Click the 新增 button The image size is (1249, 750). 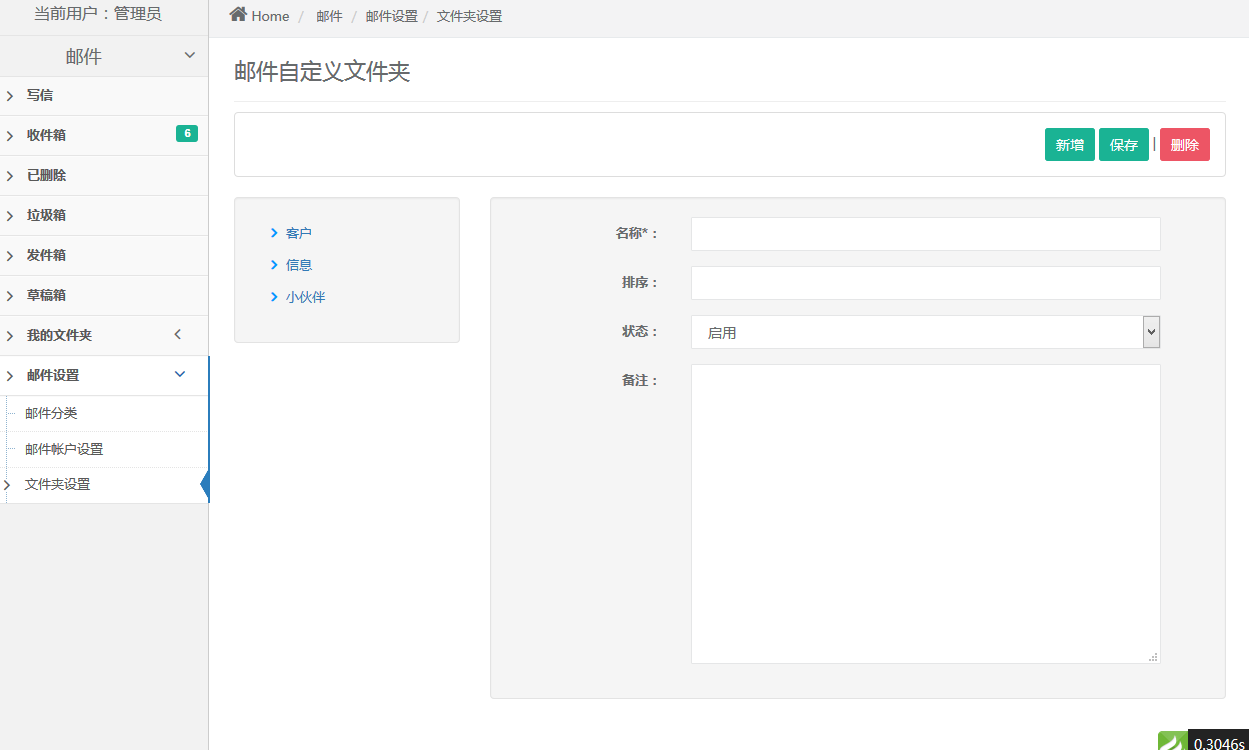(x=1070, y=144)
